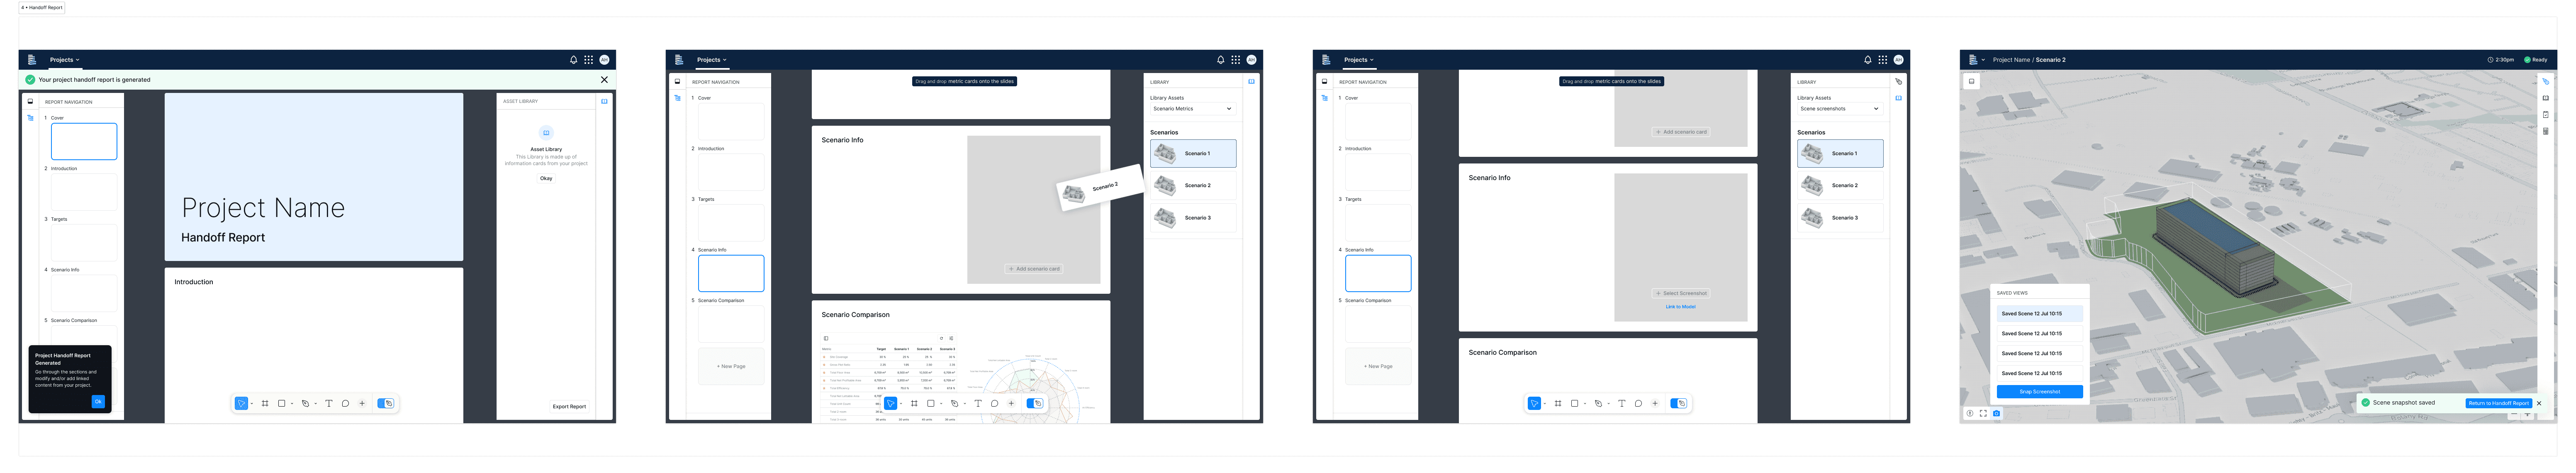Image resolution: width=2576 pixels, height=473 pixels.
Task: Open calculator icon in the scene's right sidebar
Action: tap(2545, 131)
